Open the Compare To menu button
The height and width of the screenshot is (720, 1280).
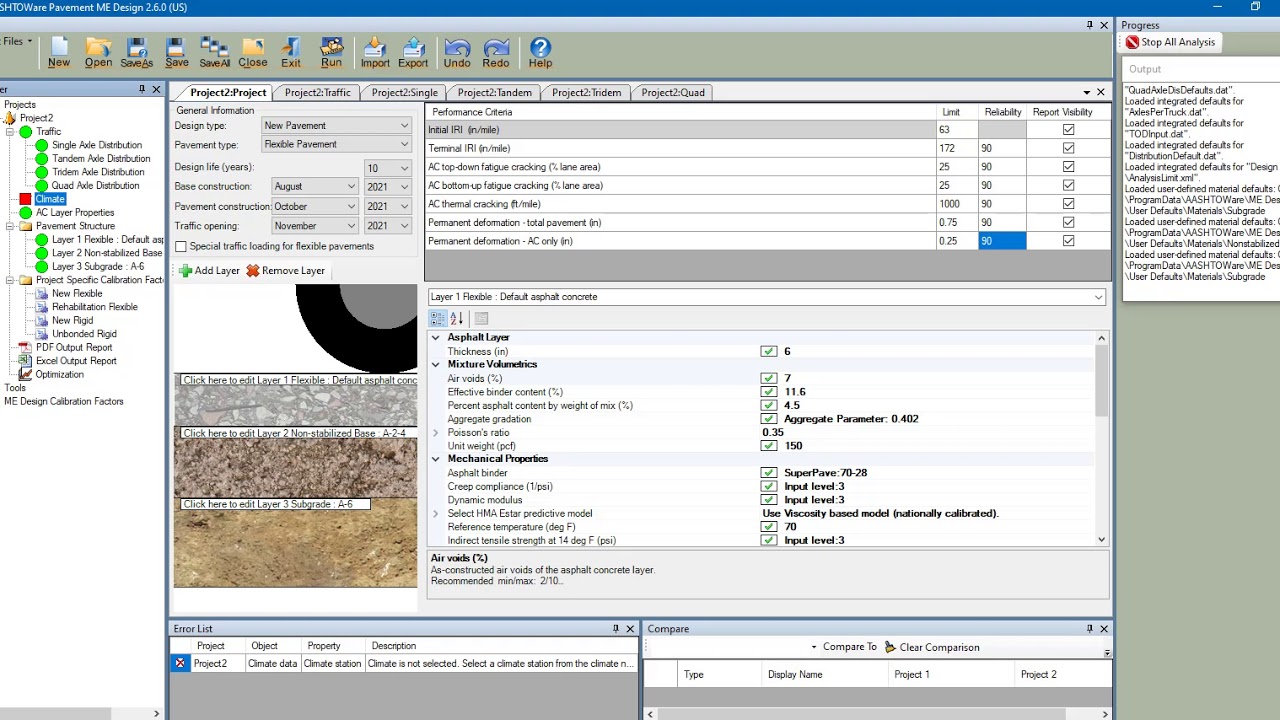(x=843, y=647)
